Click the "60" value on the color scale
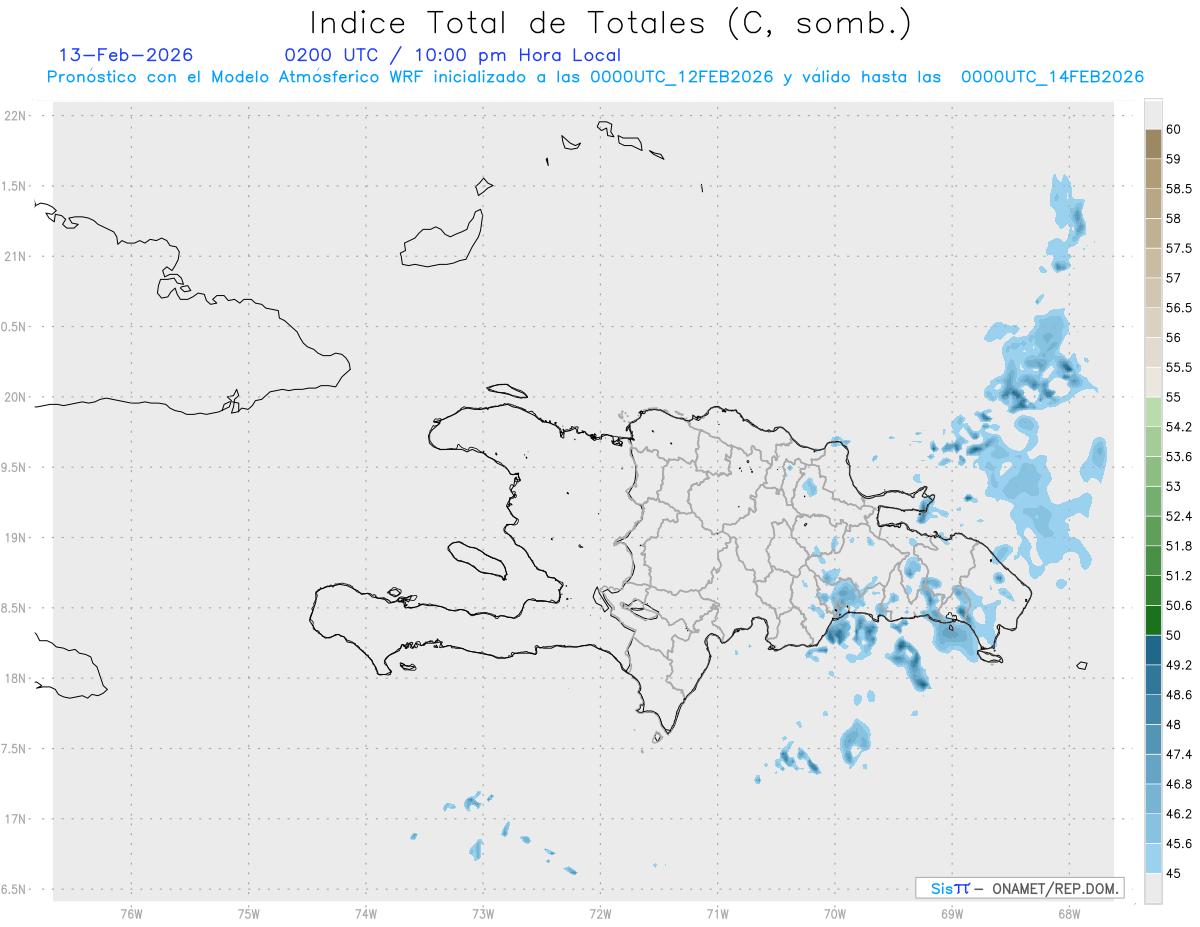Screen dimensions: 1200x927 (1174, 129)
